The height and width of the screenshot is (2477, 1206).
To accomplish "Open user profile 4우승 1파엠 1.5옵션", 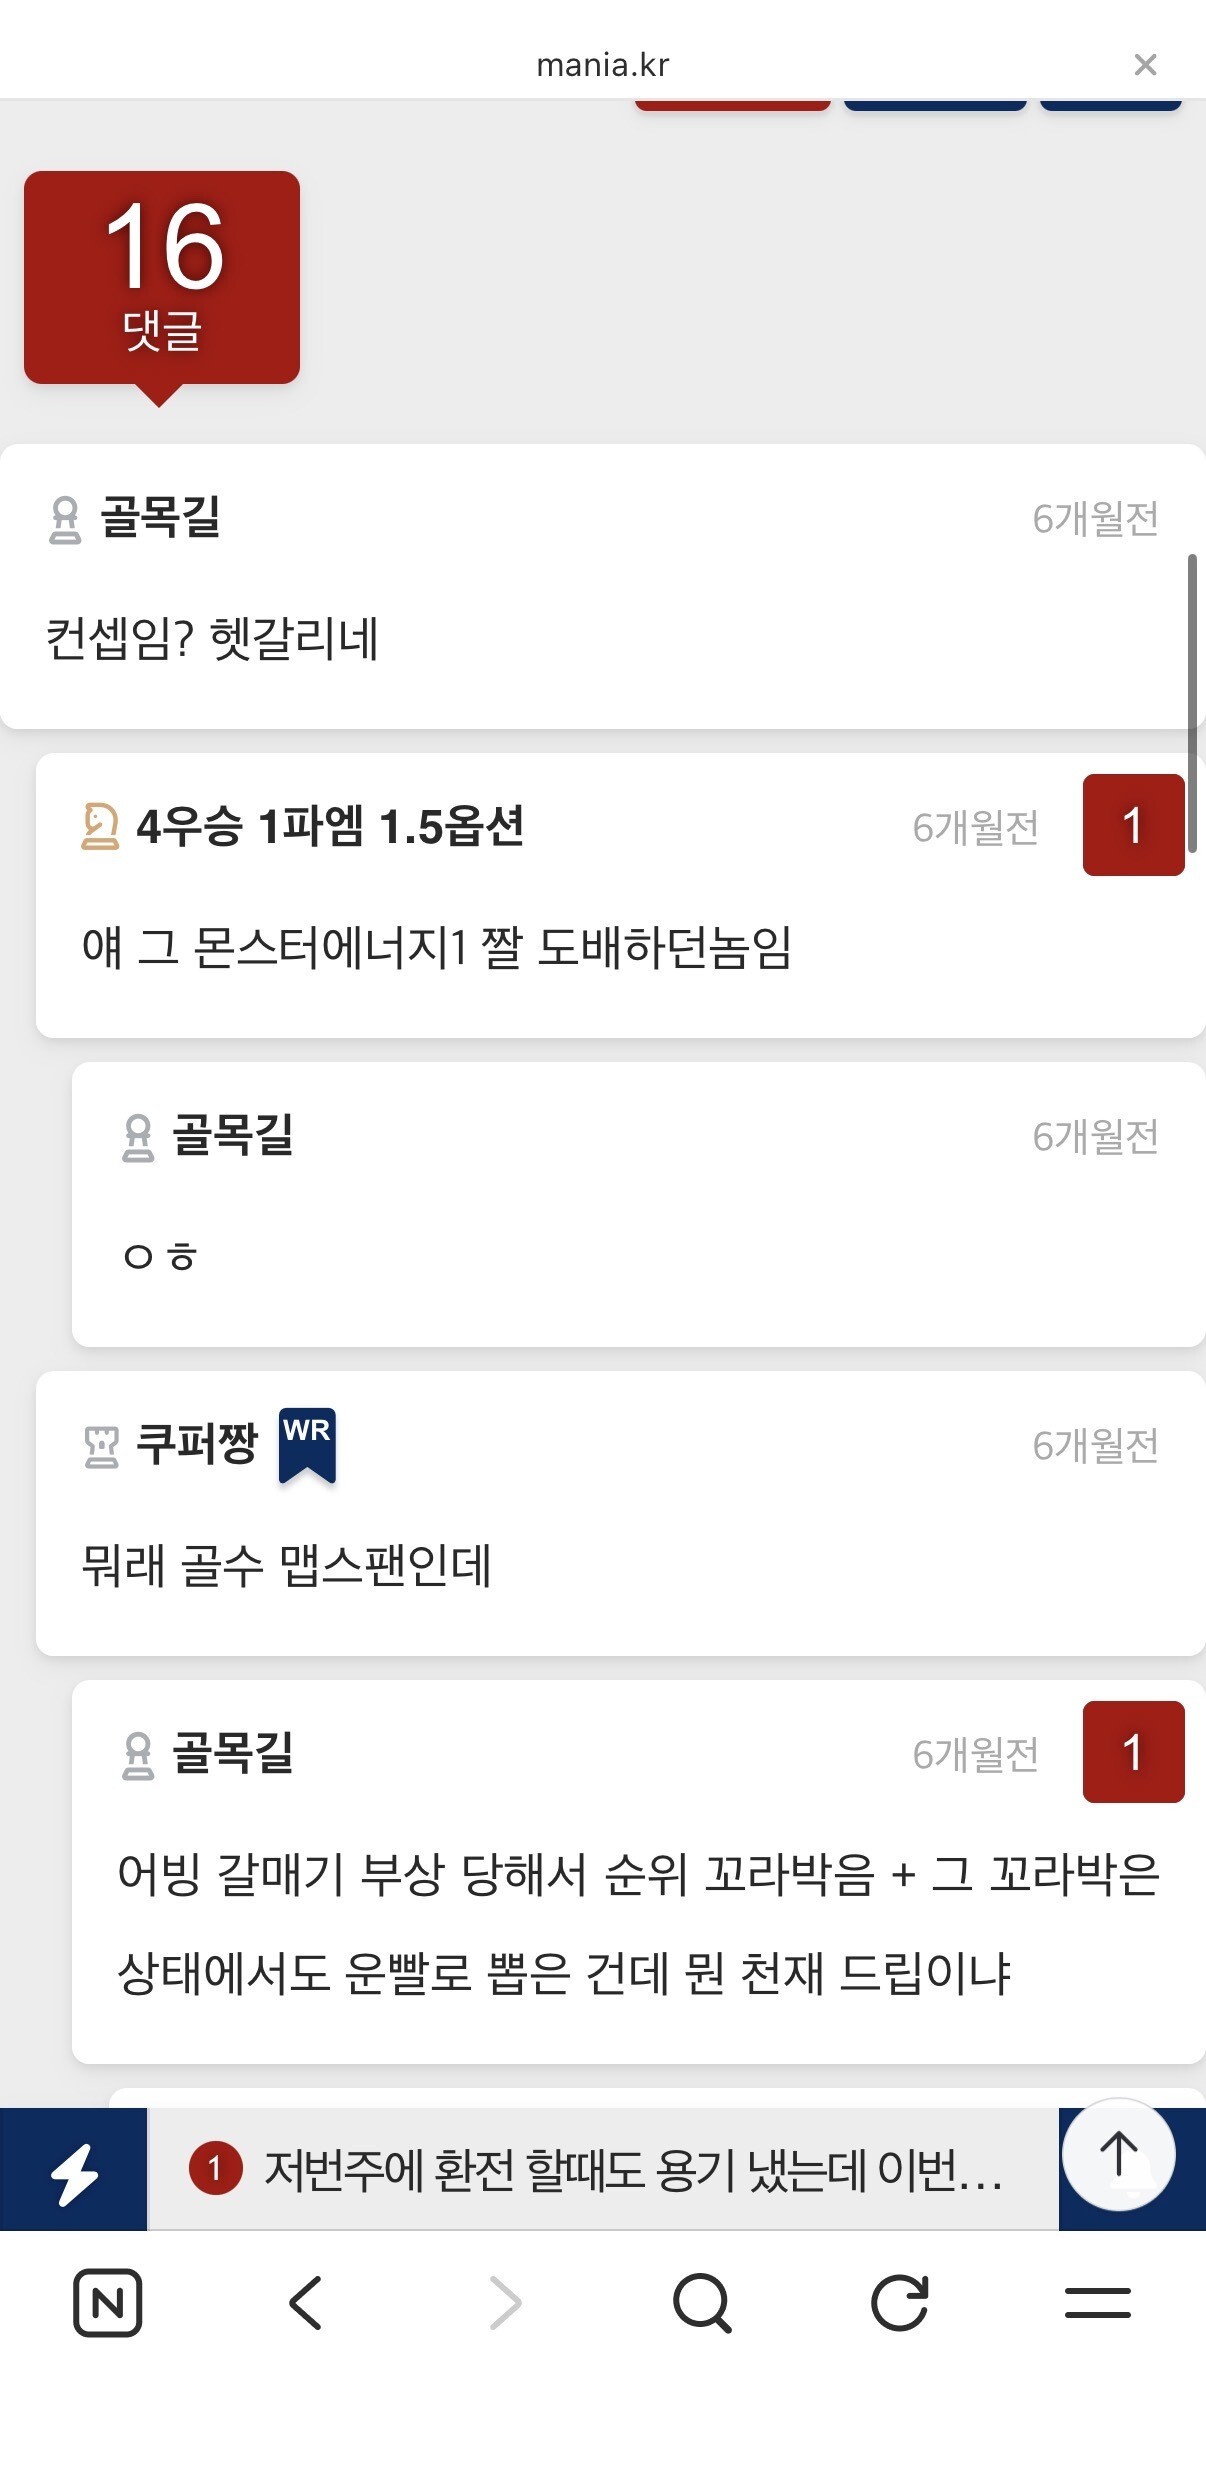I will click(330, 827).
